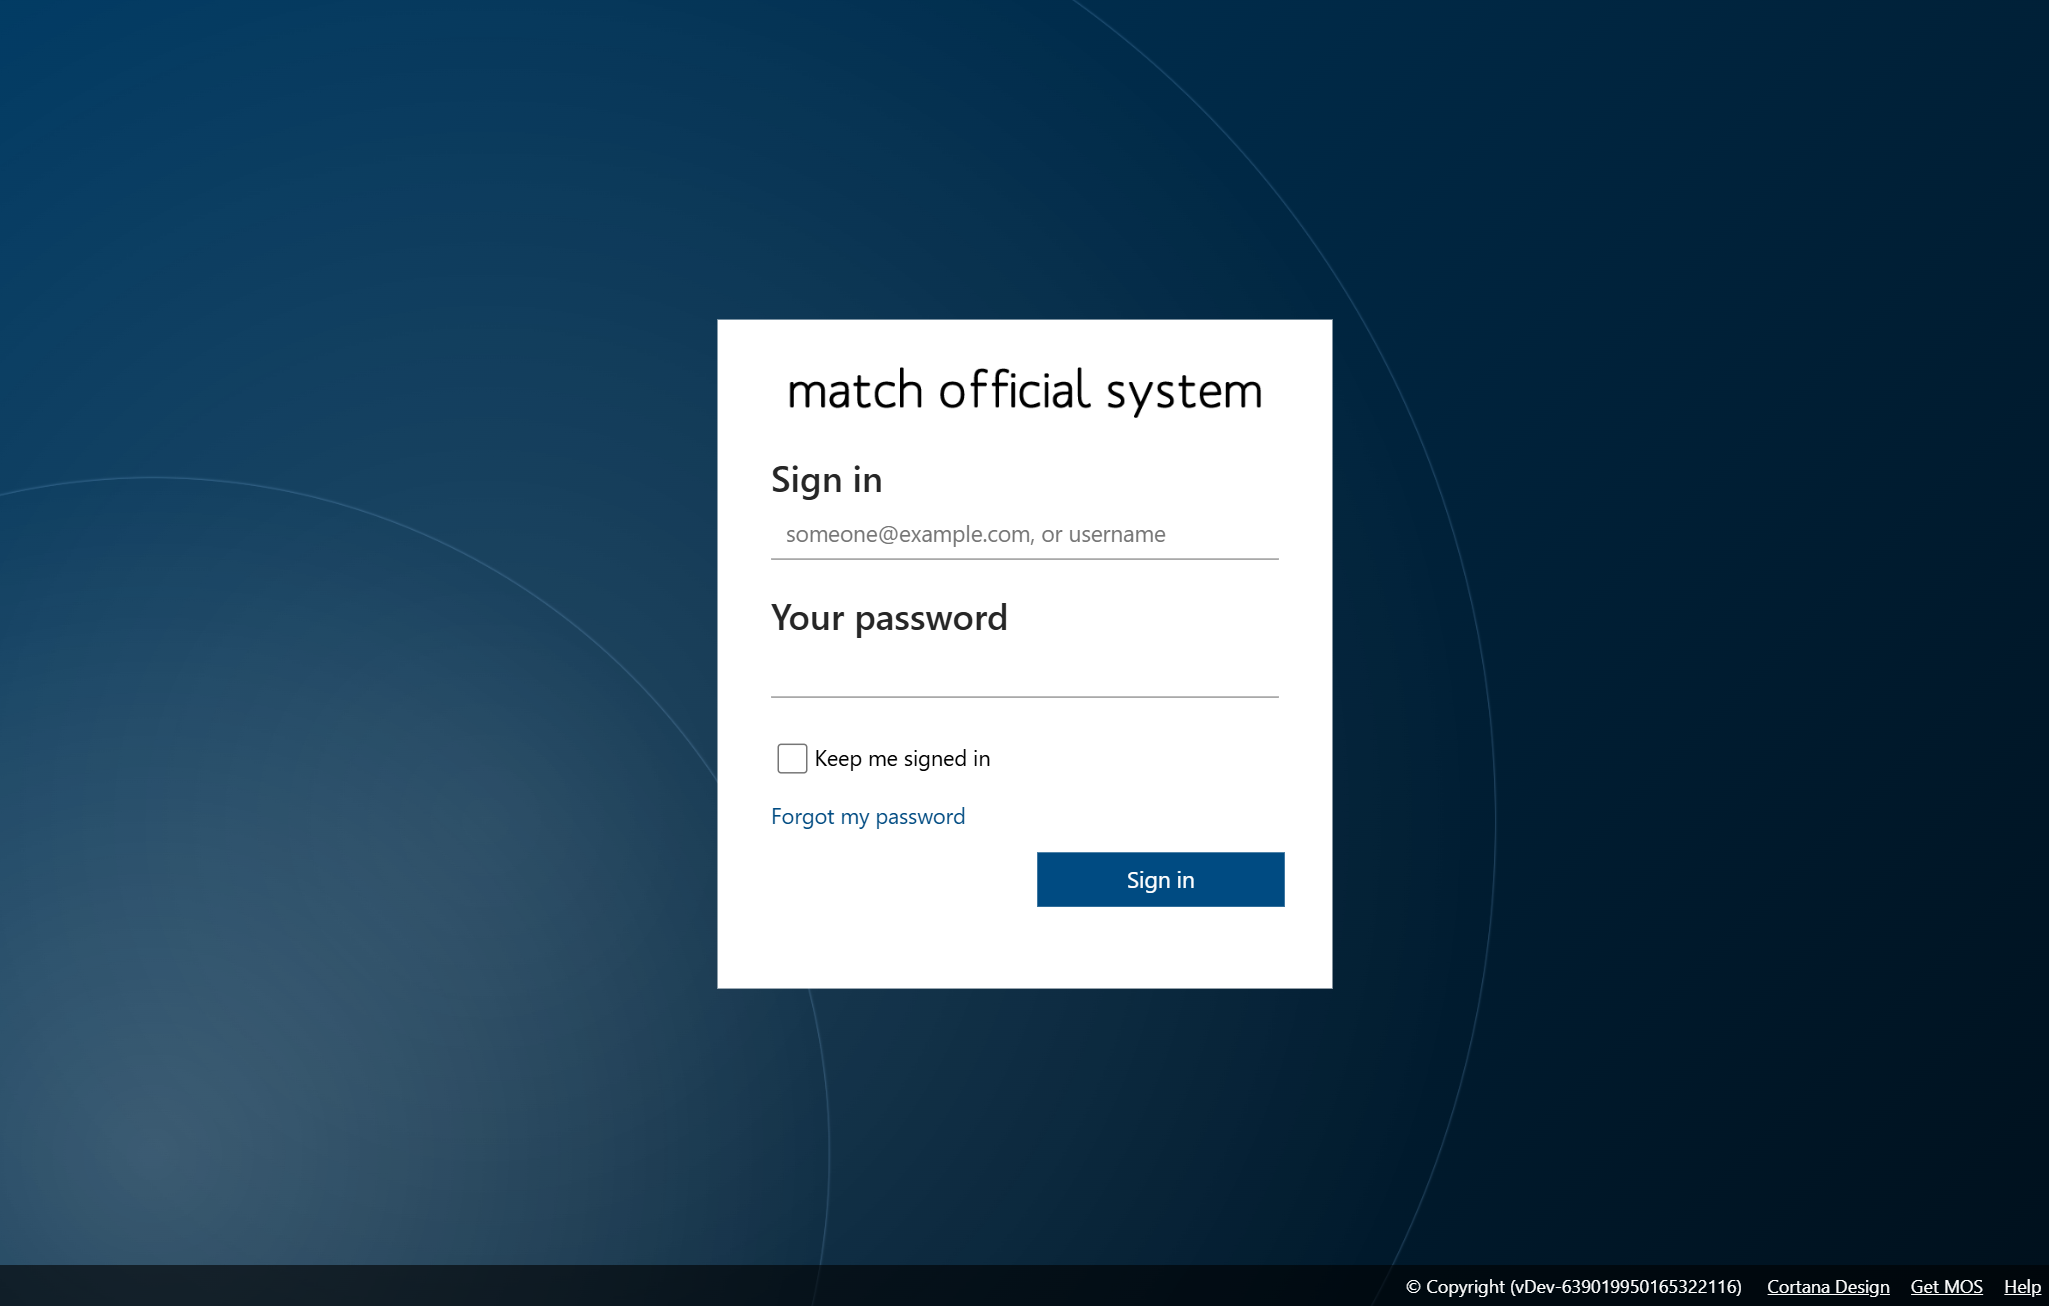The image size is (2049, 1306).
Task: Click the Your password heading
Action: tap(889, 618)
